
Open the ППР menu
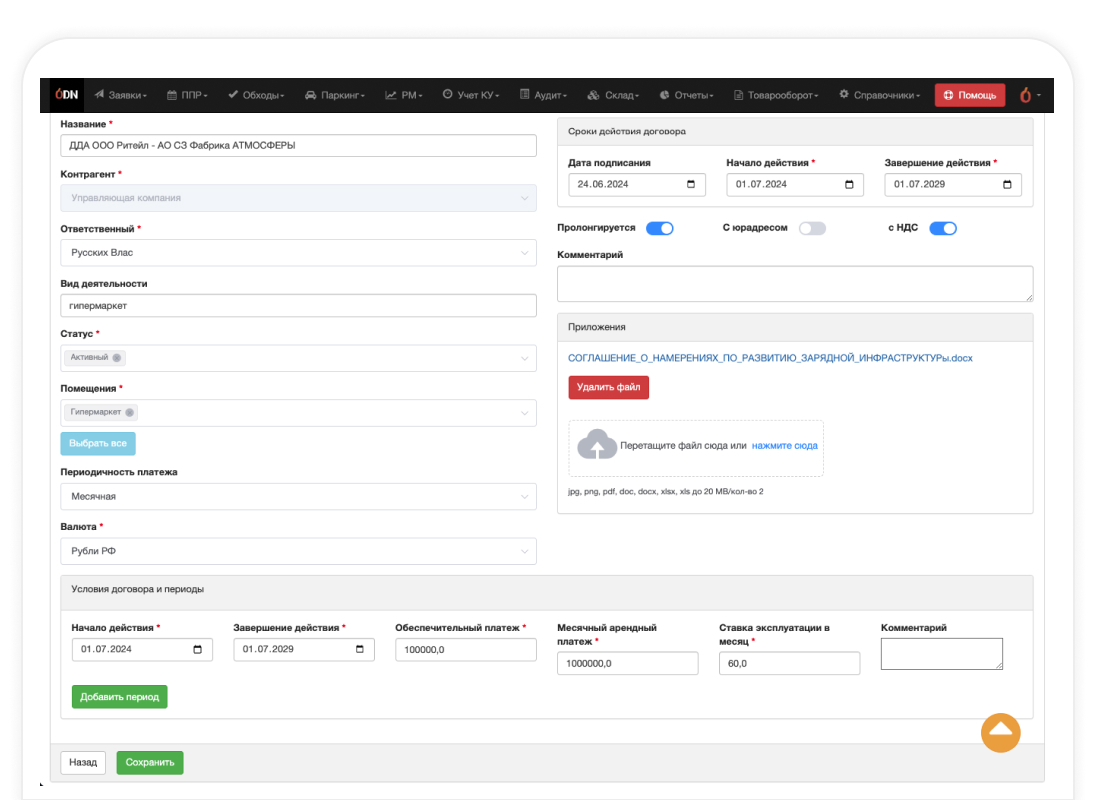[187, 95]
